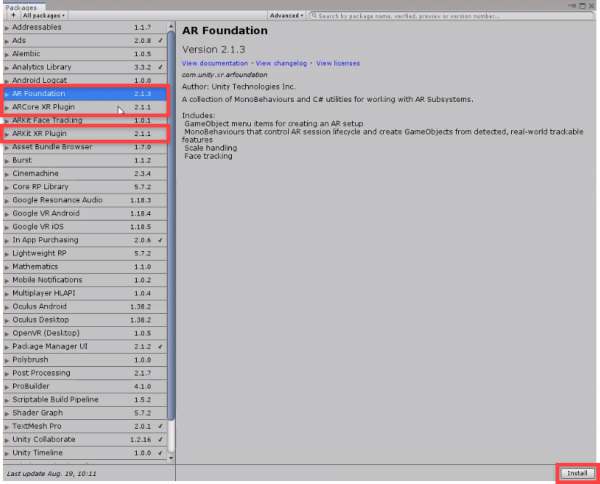Click the package list scroll up arrow

171,26
